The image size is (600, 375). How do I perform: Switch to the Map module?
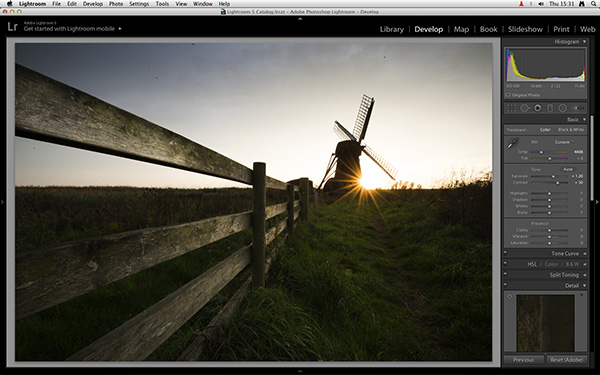461,29
